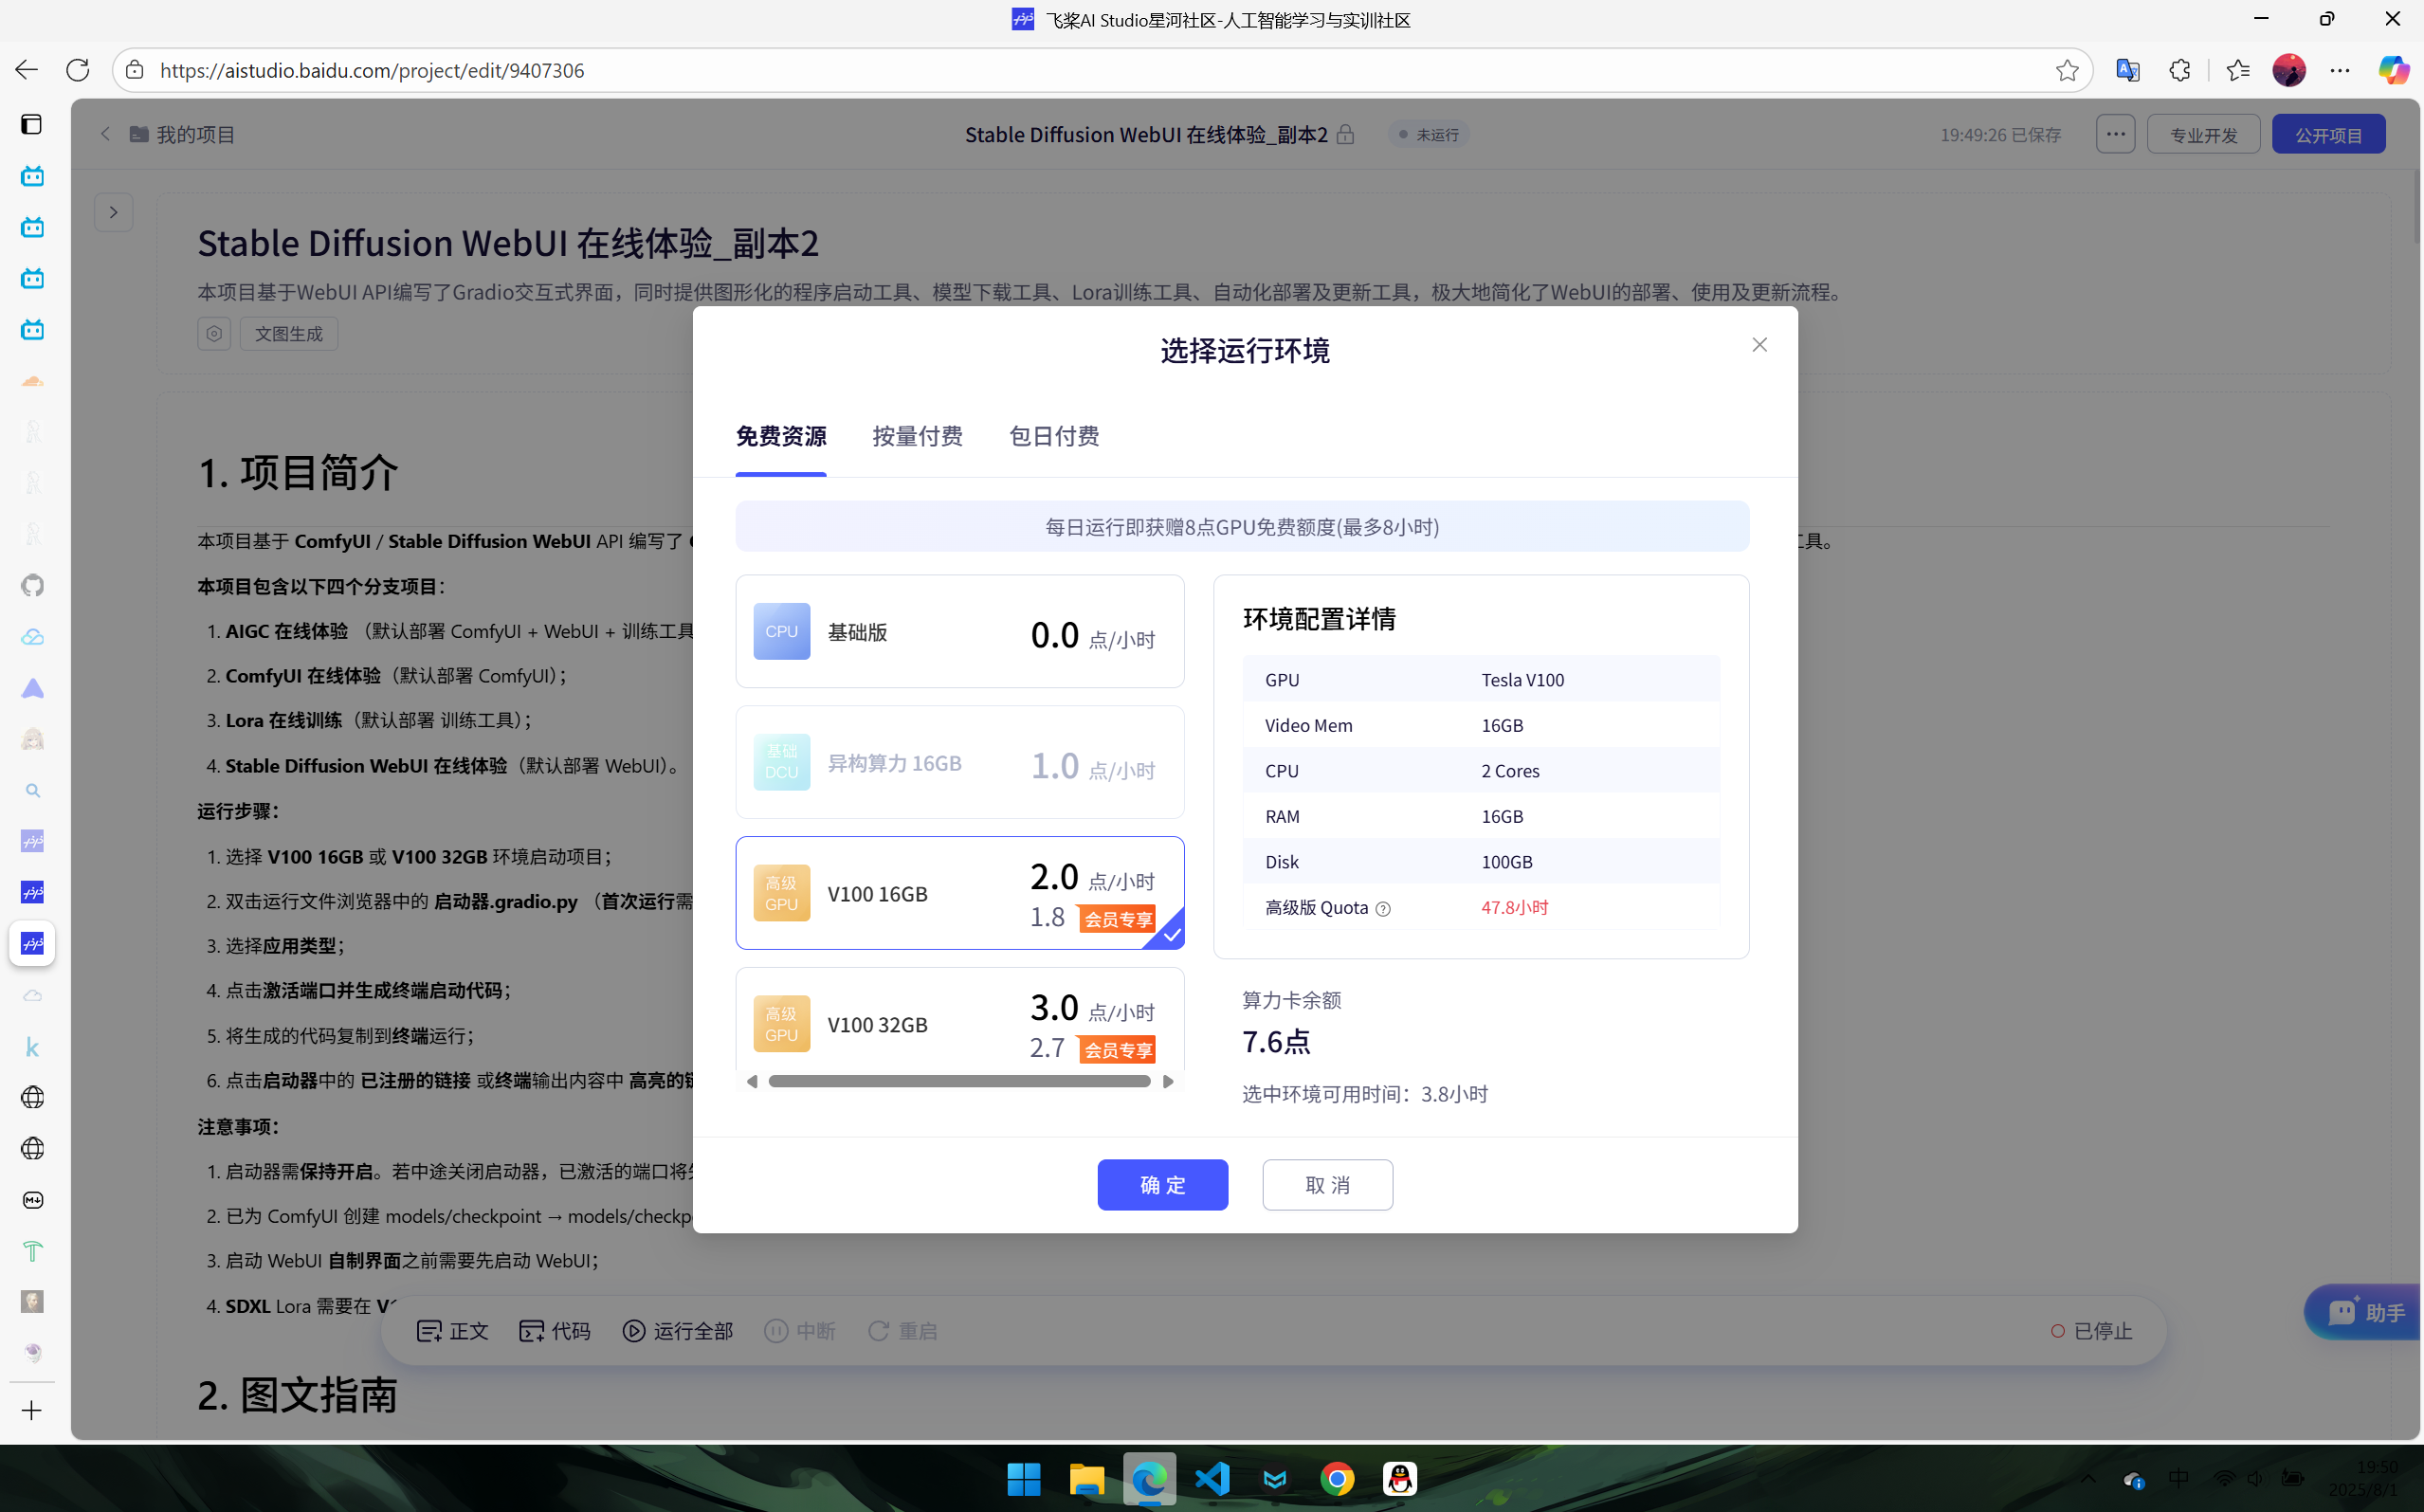The width and height of the screenshot is (2424, 1512).
Task: Go back via 我的项目 chevron
Action: point(106,134)
